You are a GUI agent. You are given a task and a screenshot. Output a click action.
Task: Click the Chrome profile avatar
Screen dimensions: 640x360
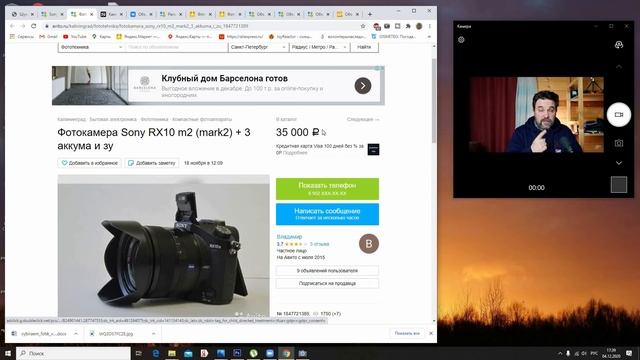click(419, 26)
